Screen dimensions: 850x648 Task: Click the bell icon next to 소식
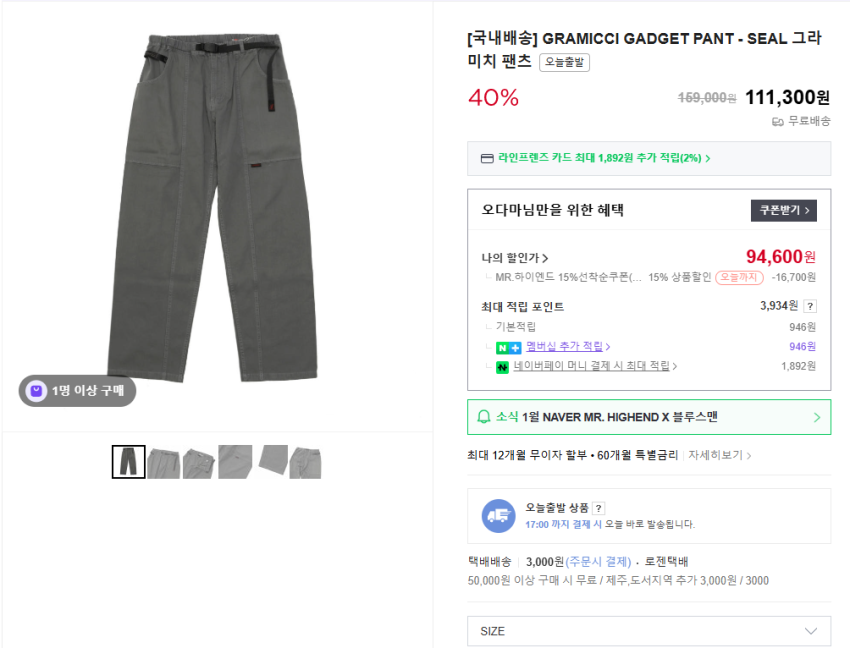[x=485, y=417]
